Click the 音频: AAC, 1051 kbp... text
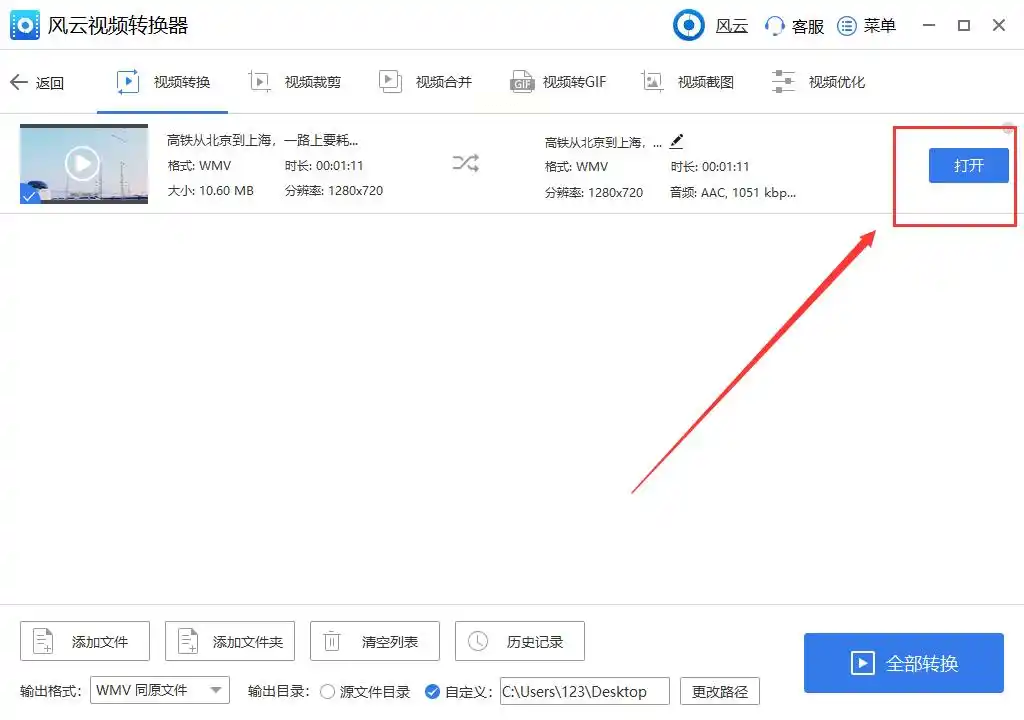This screenshot has height=720, width=1024. [733, 193]
